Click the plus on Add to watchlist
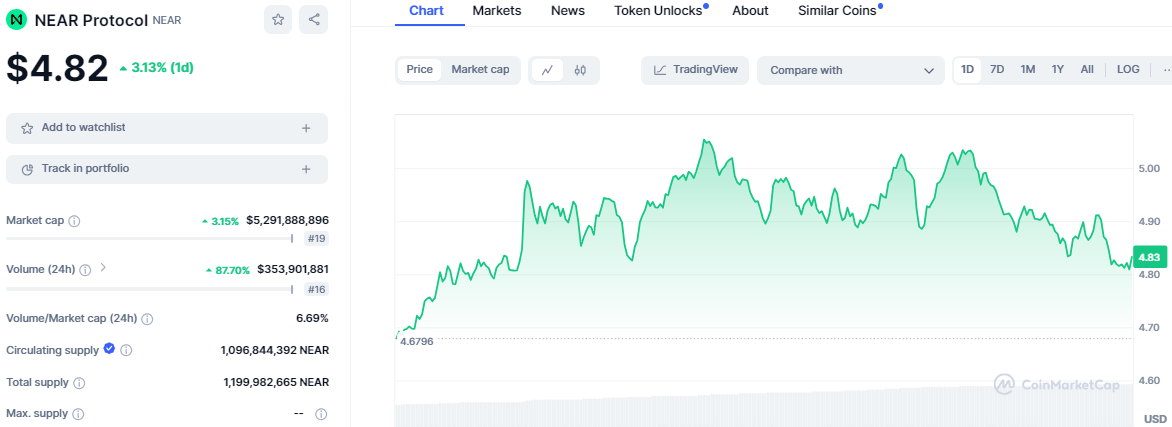Screen dimensions: 1172x427 tap(306, 128)
